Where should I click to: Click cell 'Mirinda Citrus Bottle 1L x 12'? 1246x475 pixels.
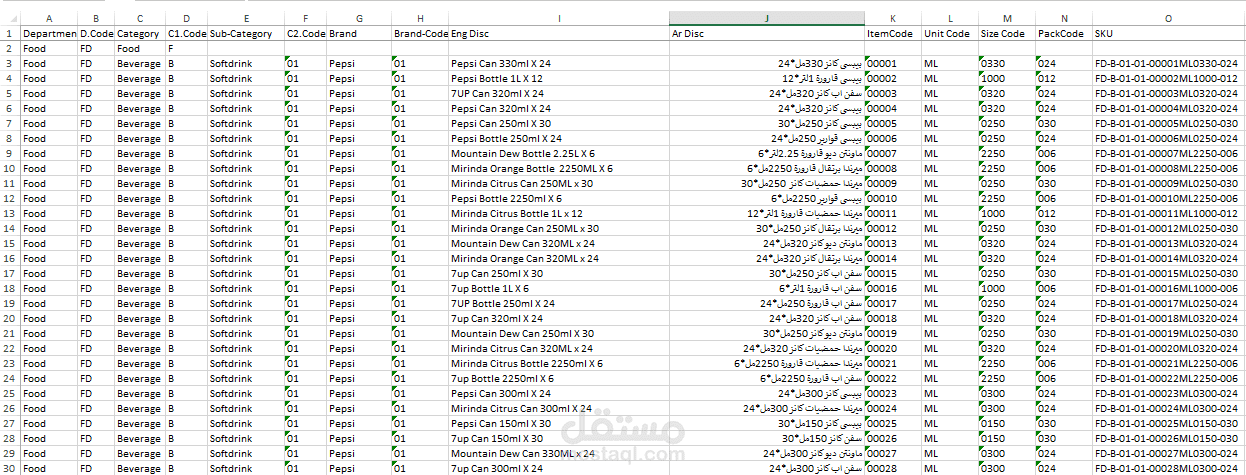[559, 213]
